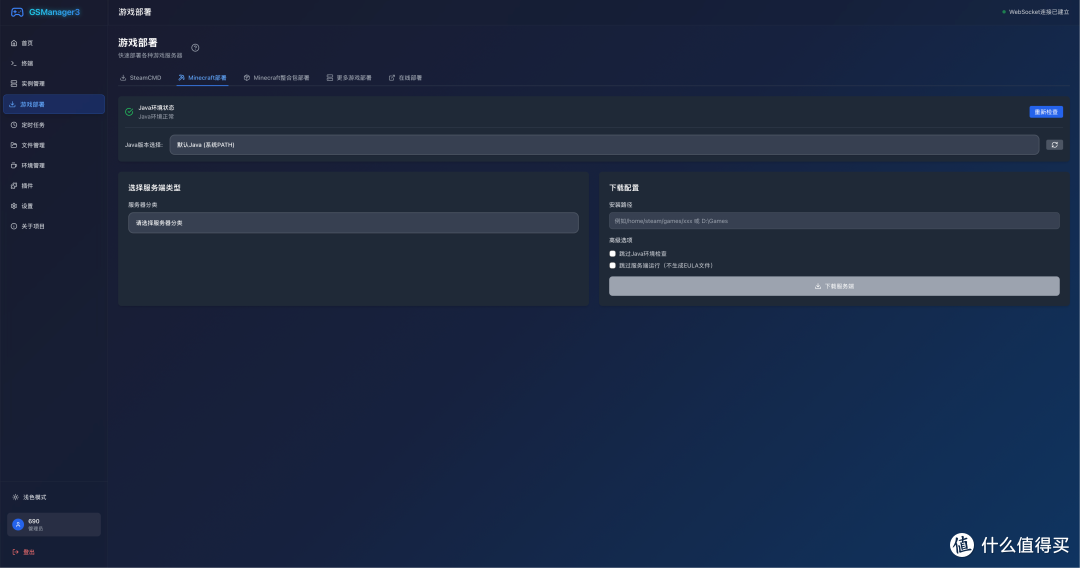Focus the 安装路径 install path field
This screenshot has width=1080, height=568.
pos(834,221)
